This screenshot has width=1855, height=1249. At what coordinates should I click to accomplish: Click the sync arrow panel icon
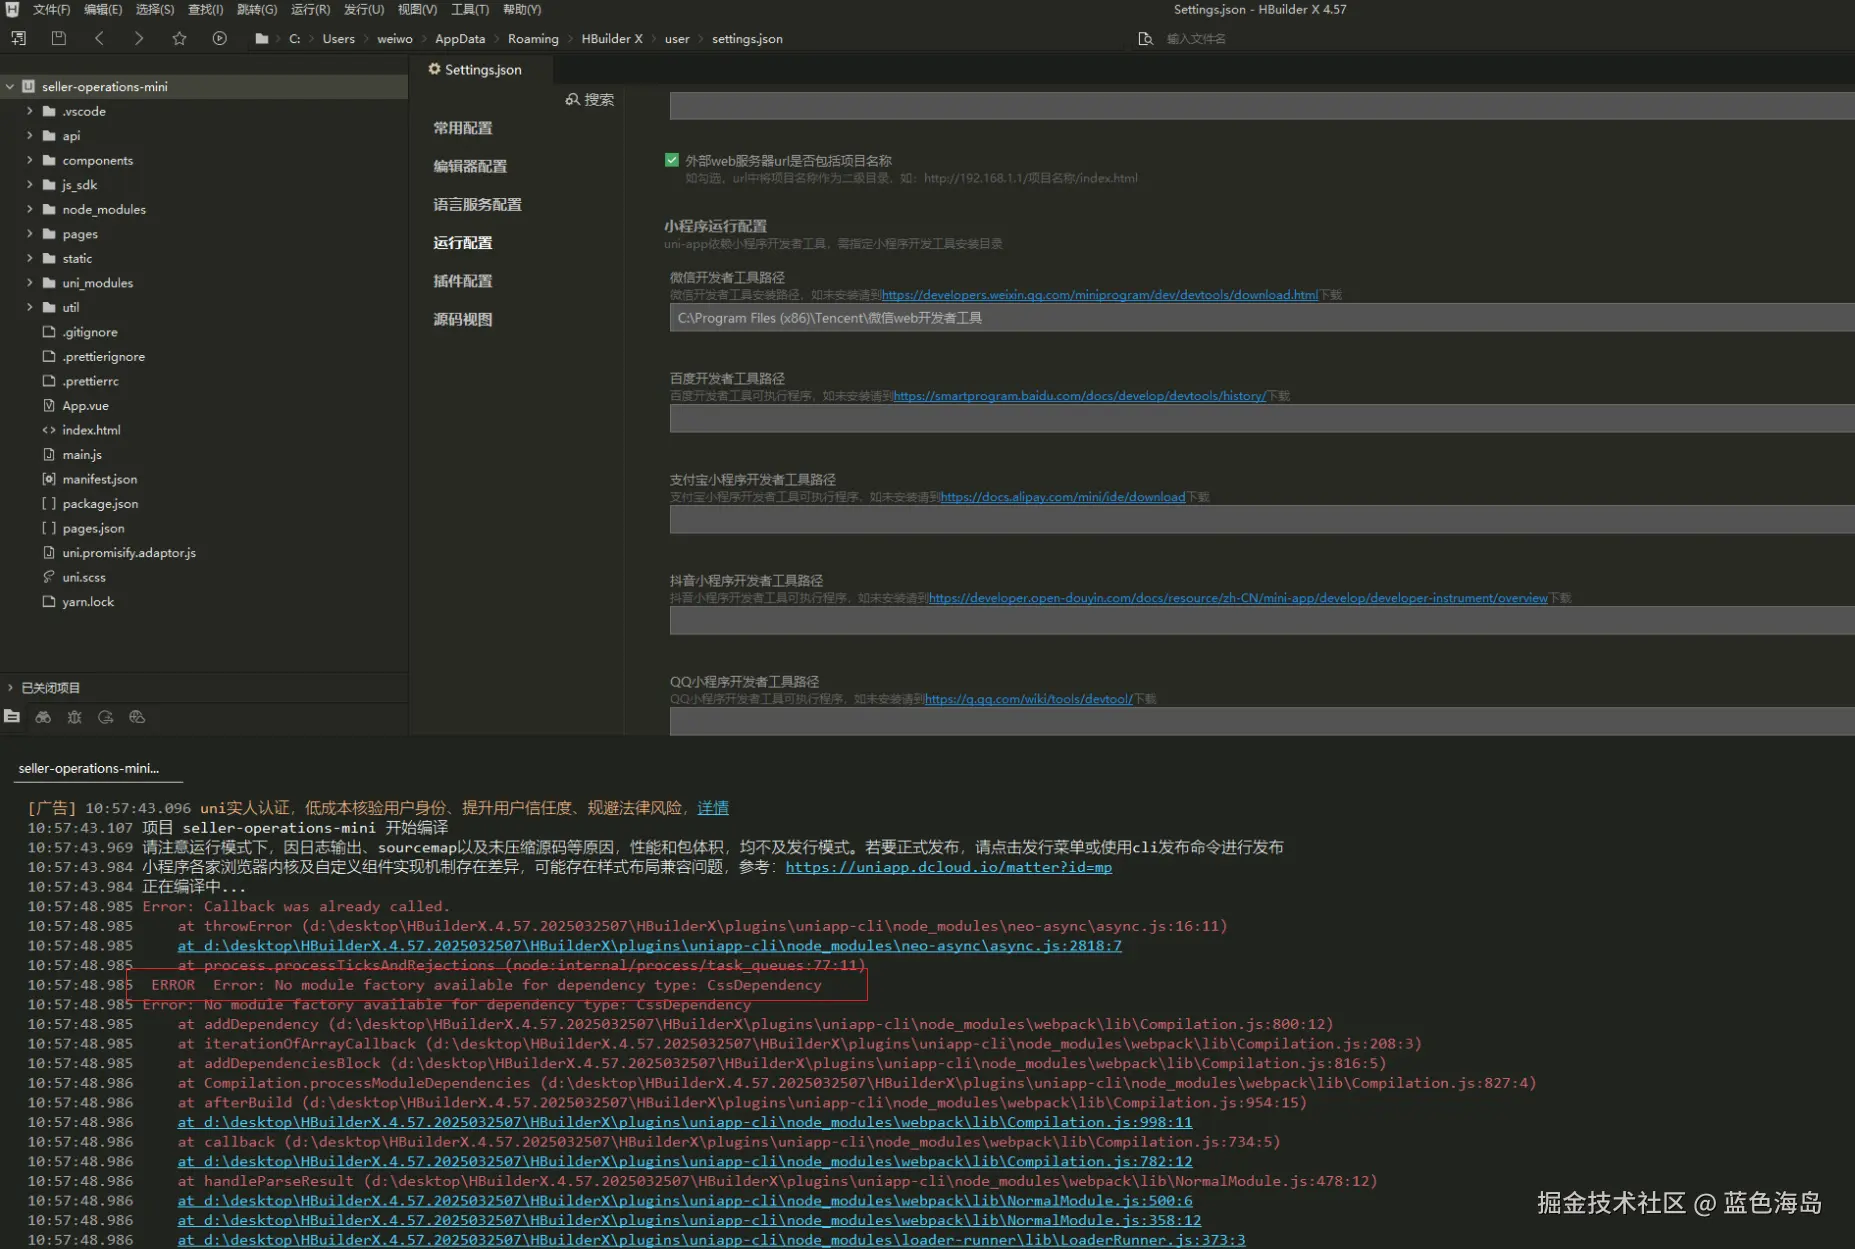tap(106, 716)
